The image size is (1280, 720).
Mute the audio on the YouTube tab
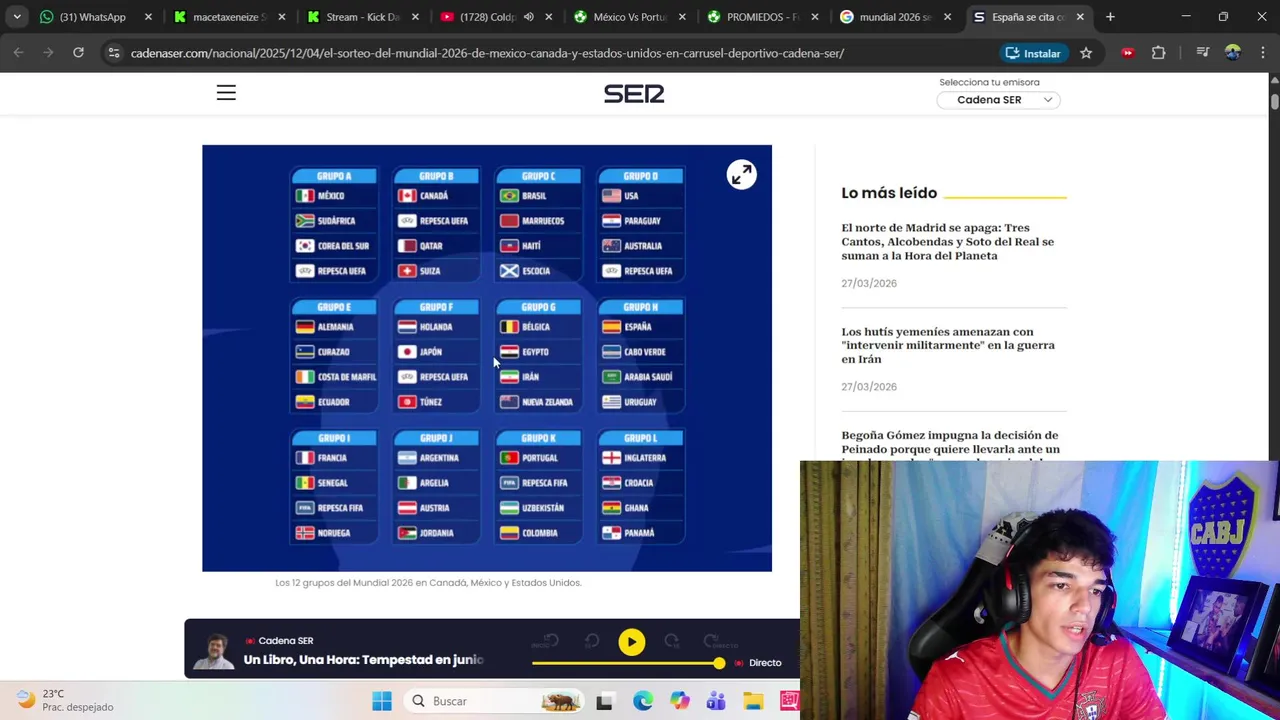pyautogui.click(x=528, y=17)
